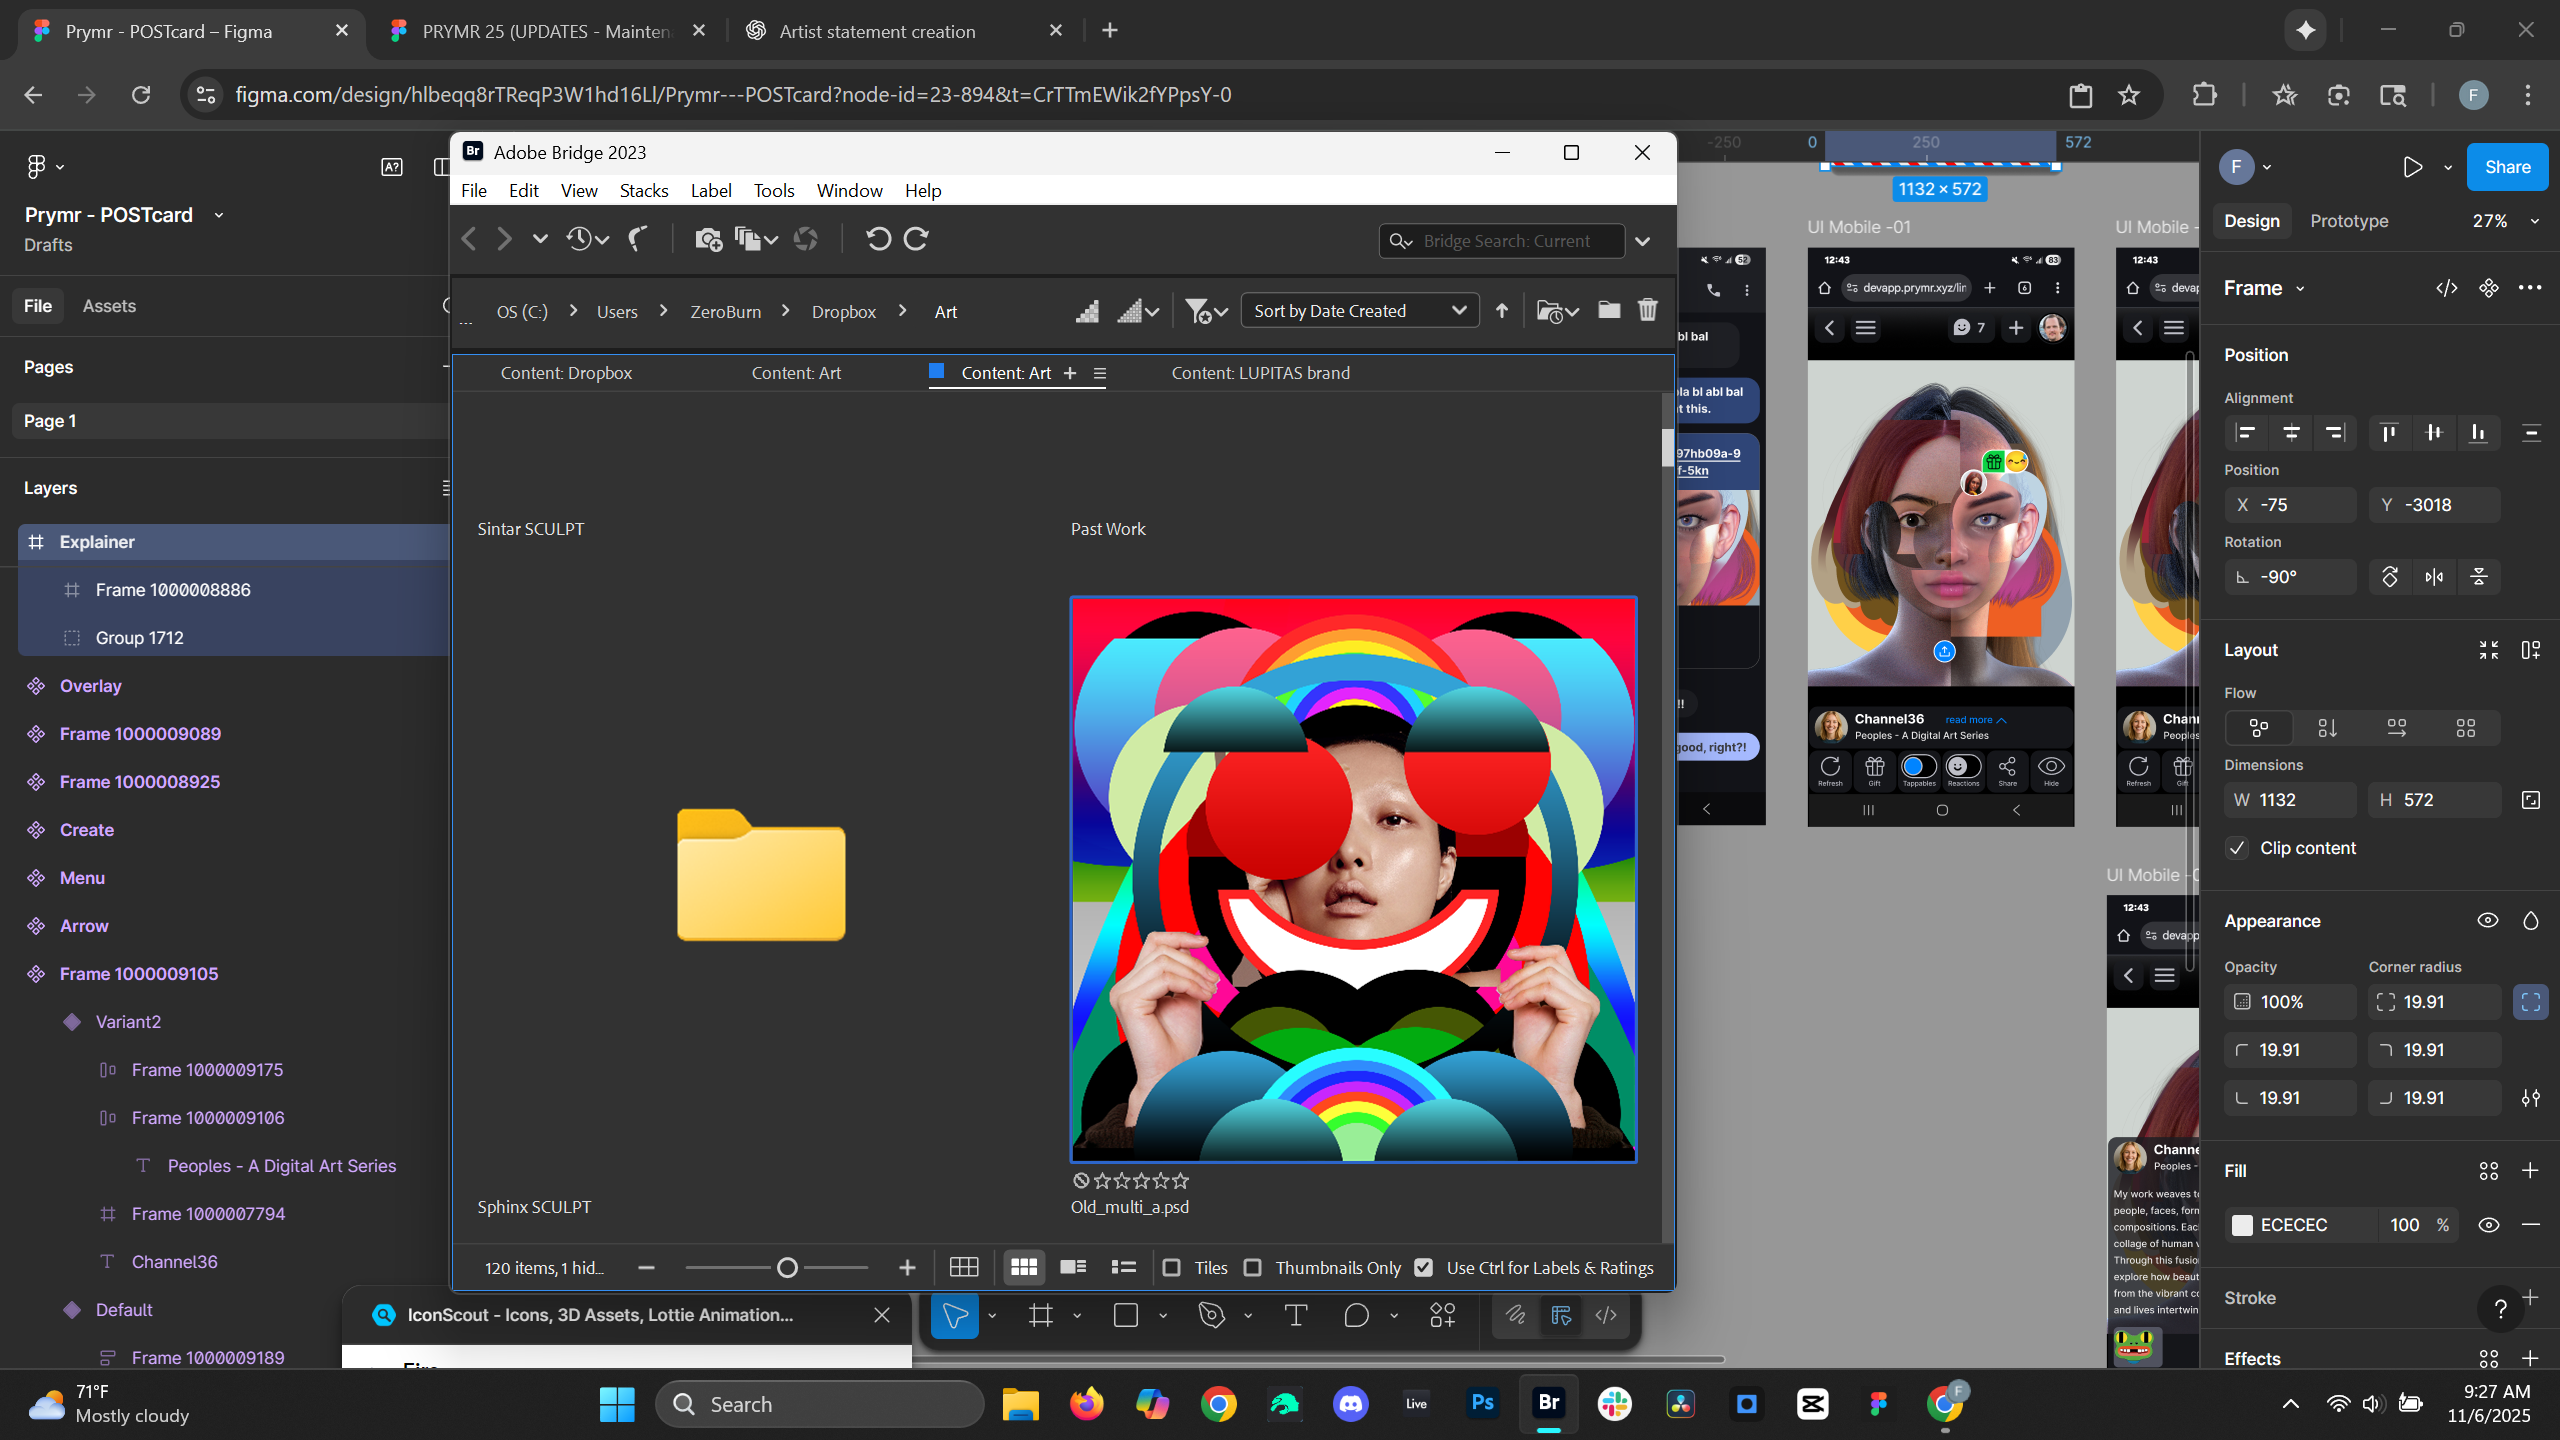Click the flip horizontal icon
Screen dimensions: 2560x1440
(x=2434, y=577)
